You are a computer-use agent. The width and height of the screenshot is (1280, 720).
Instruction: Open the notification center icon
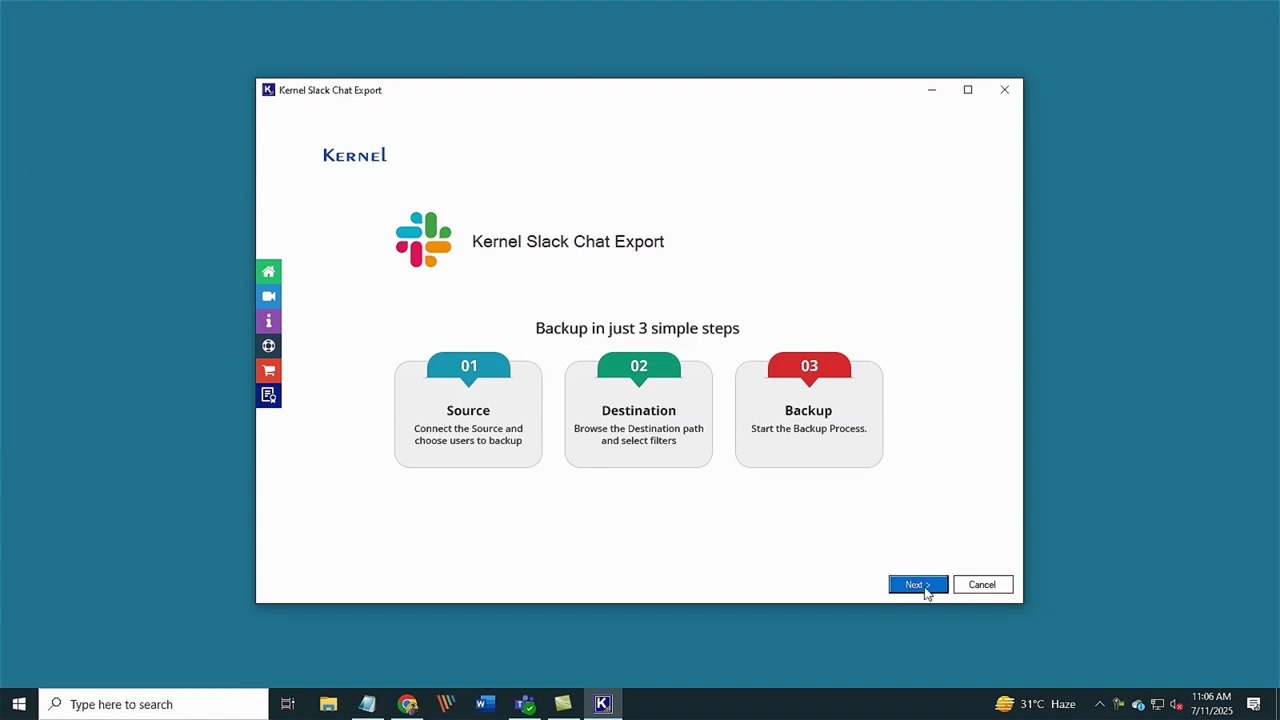pyautogui.click(x=1254, y=704)
